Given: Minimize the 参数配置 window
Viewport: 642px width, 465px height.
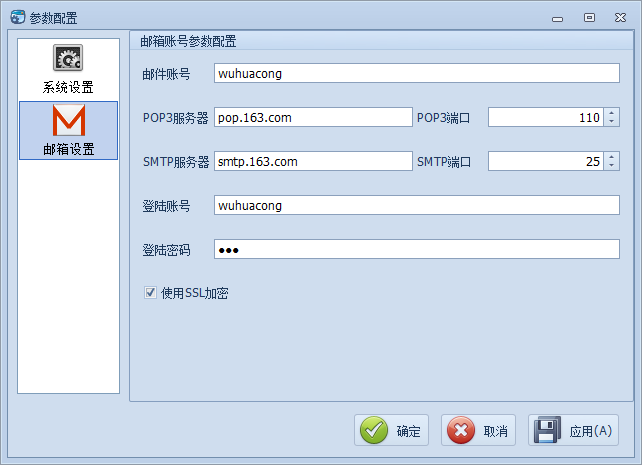Looking at the screenshot, I should click(557, 18).
